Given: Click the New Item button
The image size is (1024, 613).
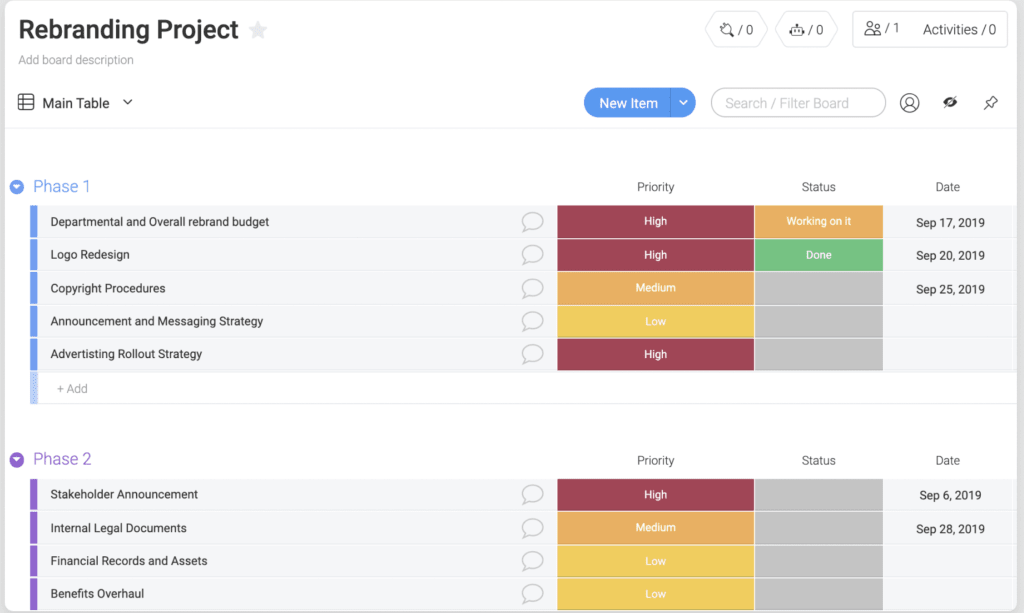Looking at the screenshot, I should 627,102.
